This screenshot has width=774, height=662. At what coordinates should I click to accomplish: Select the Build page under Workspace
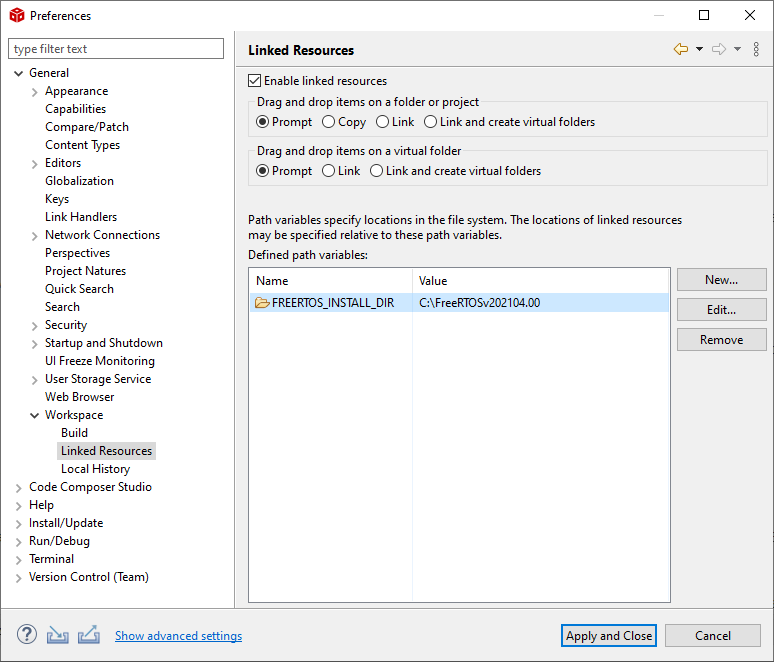click(x=75, y=433)
